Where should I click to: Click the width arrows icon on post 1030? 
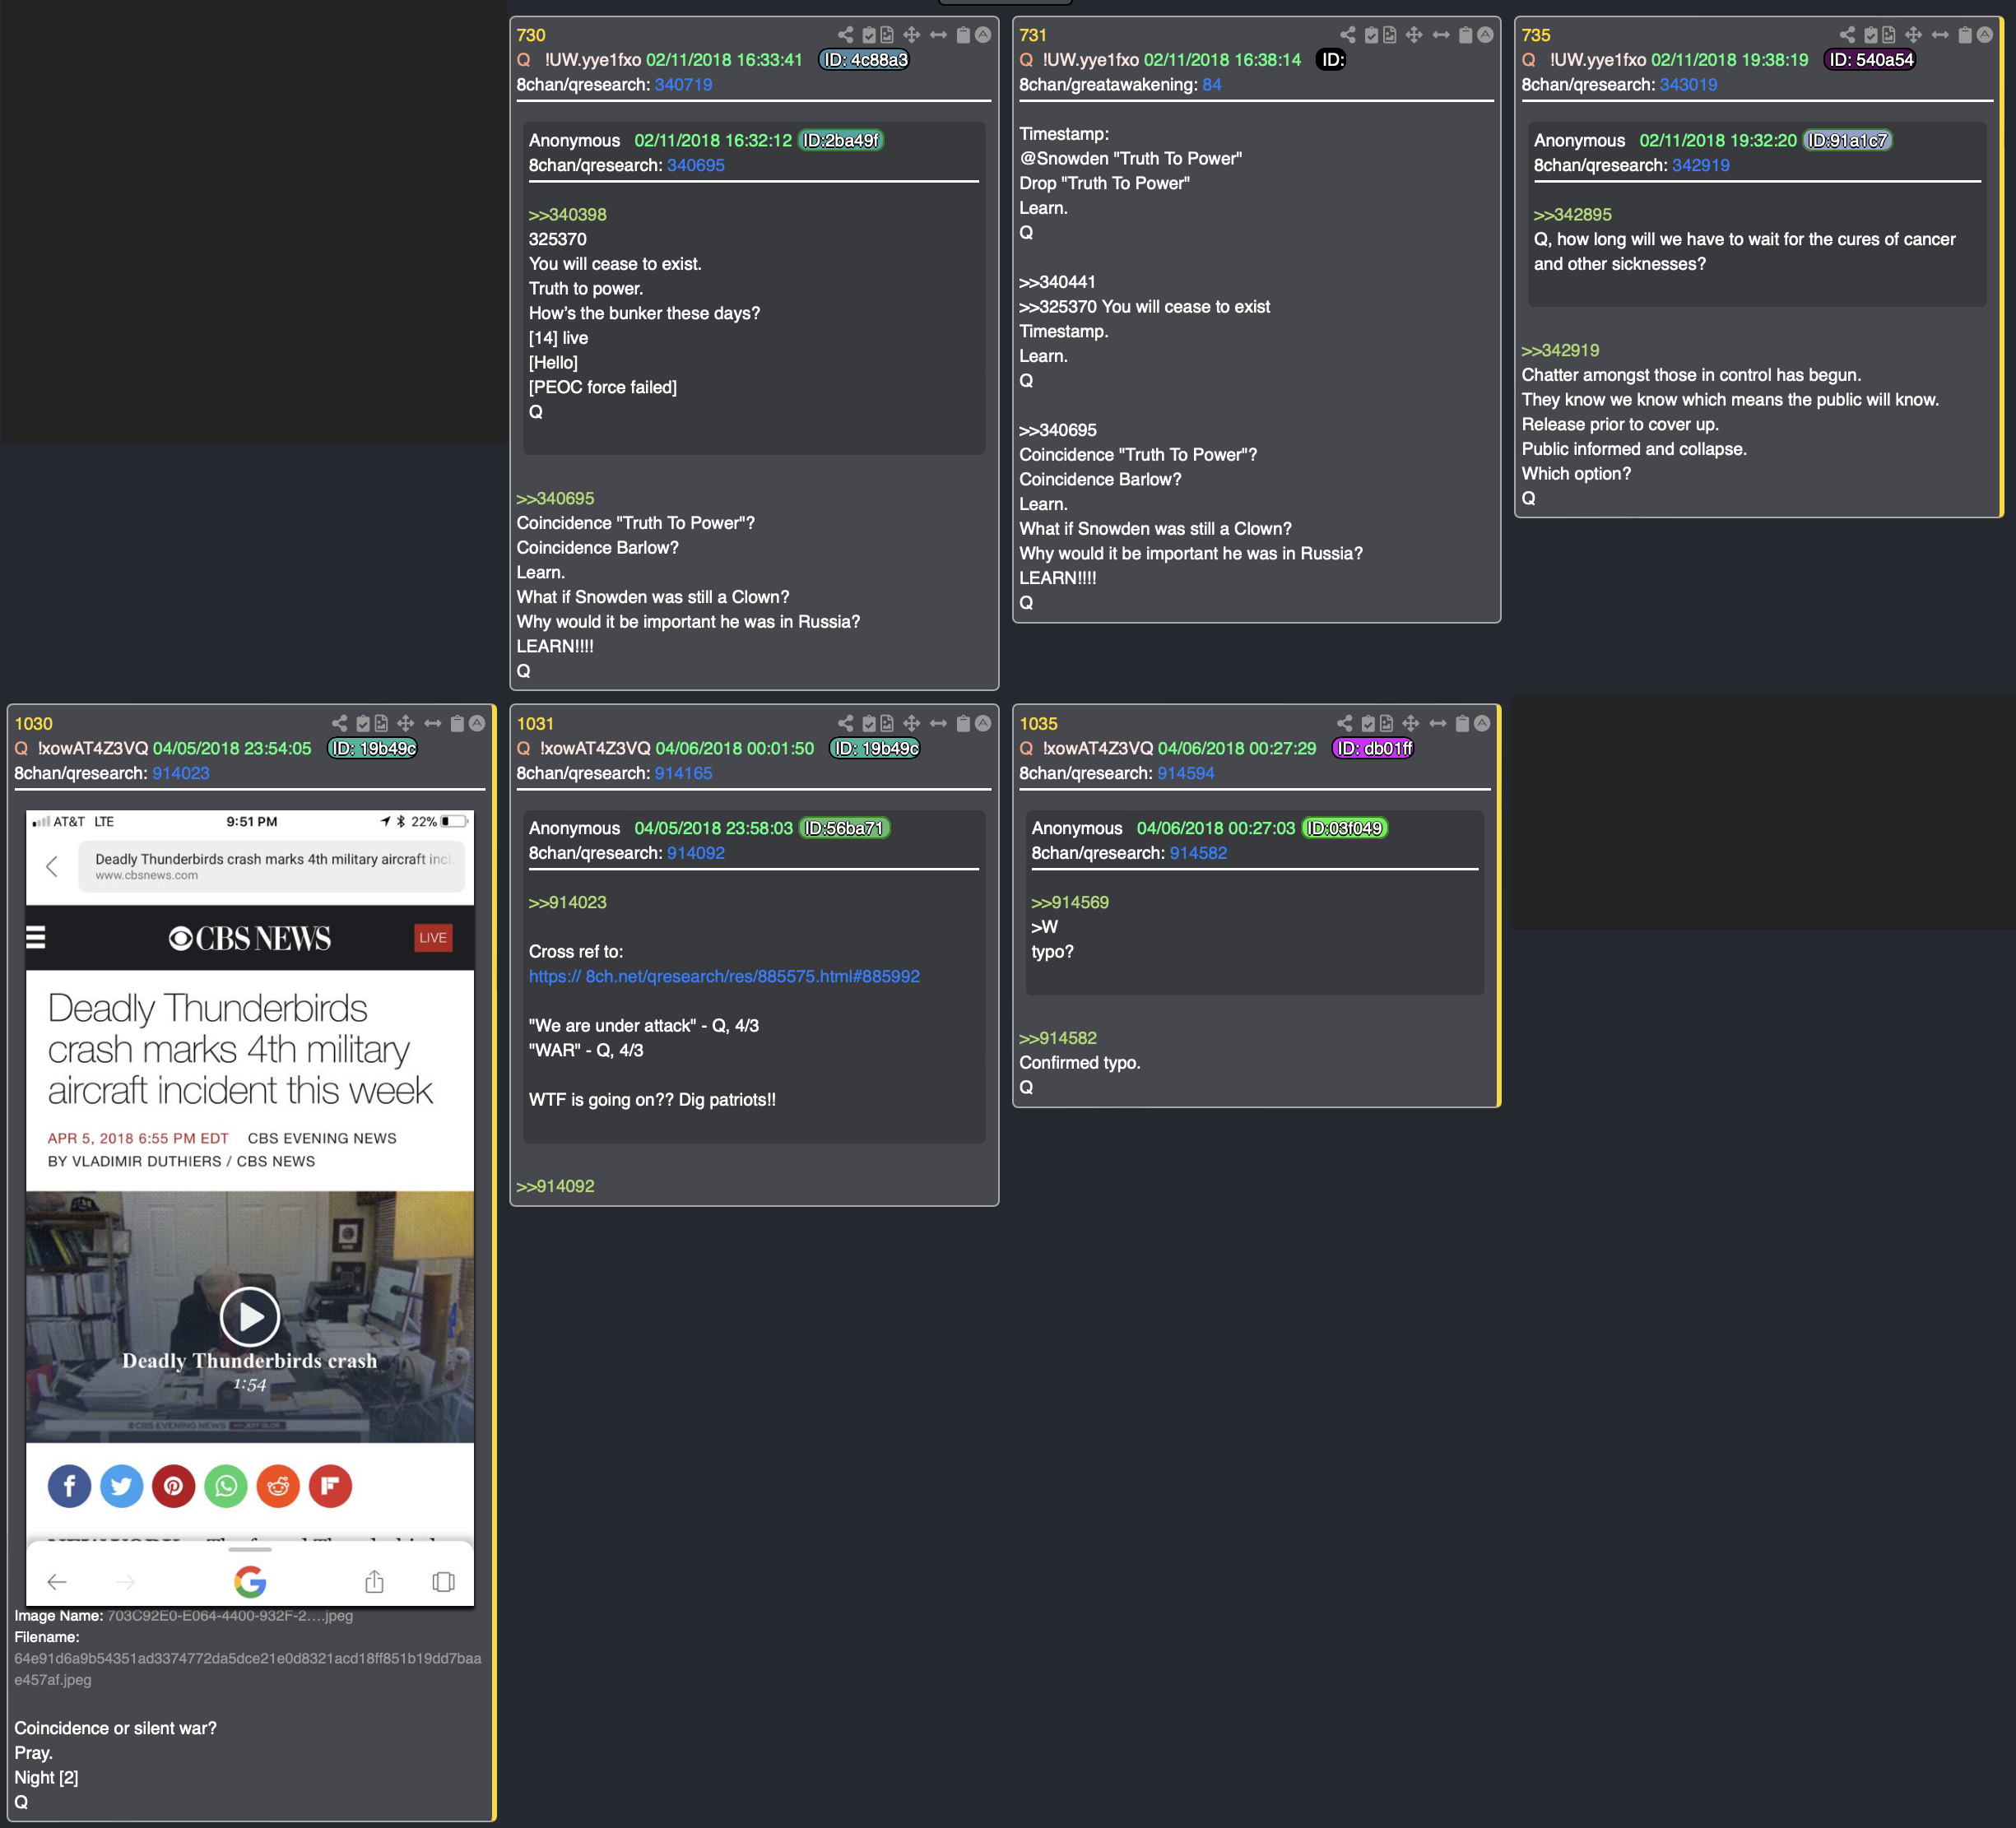tap(432, 723)
